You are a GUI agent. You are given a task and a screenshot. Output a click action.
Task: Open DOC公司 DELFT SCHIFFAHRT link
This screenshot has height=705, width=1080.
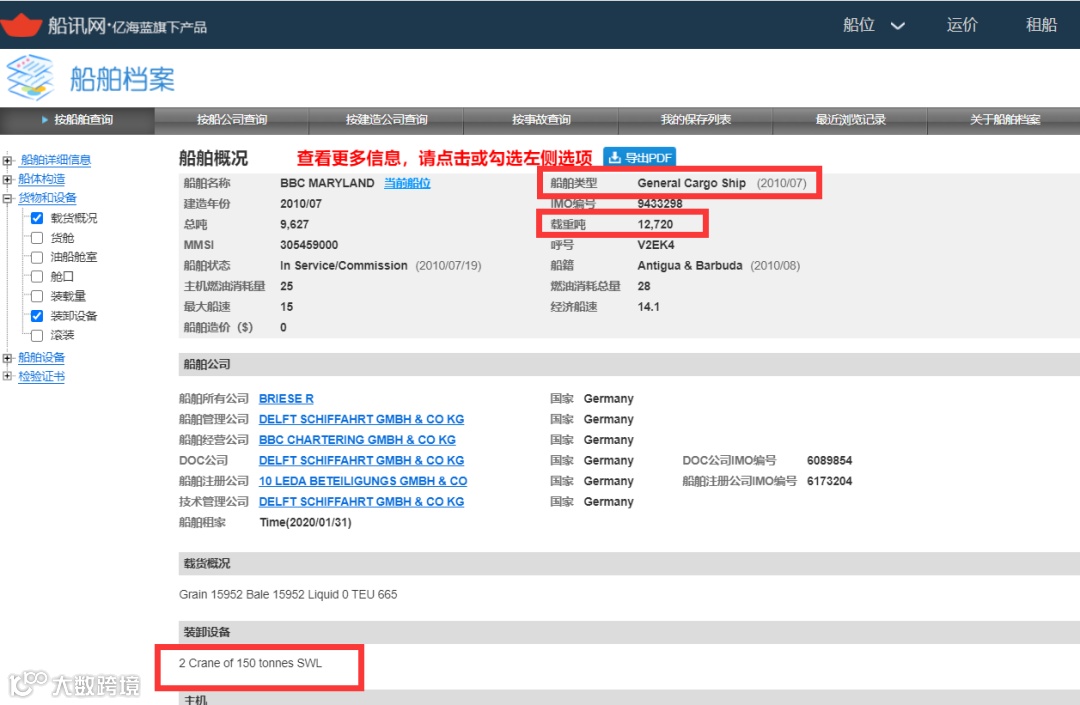point(361,461)
